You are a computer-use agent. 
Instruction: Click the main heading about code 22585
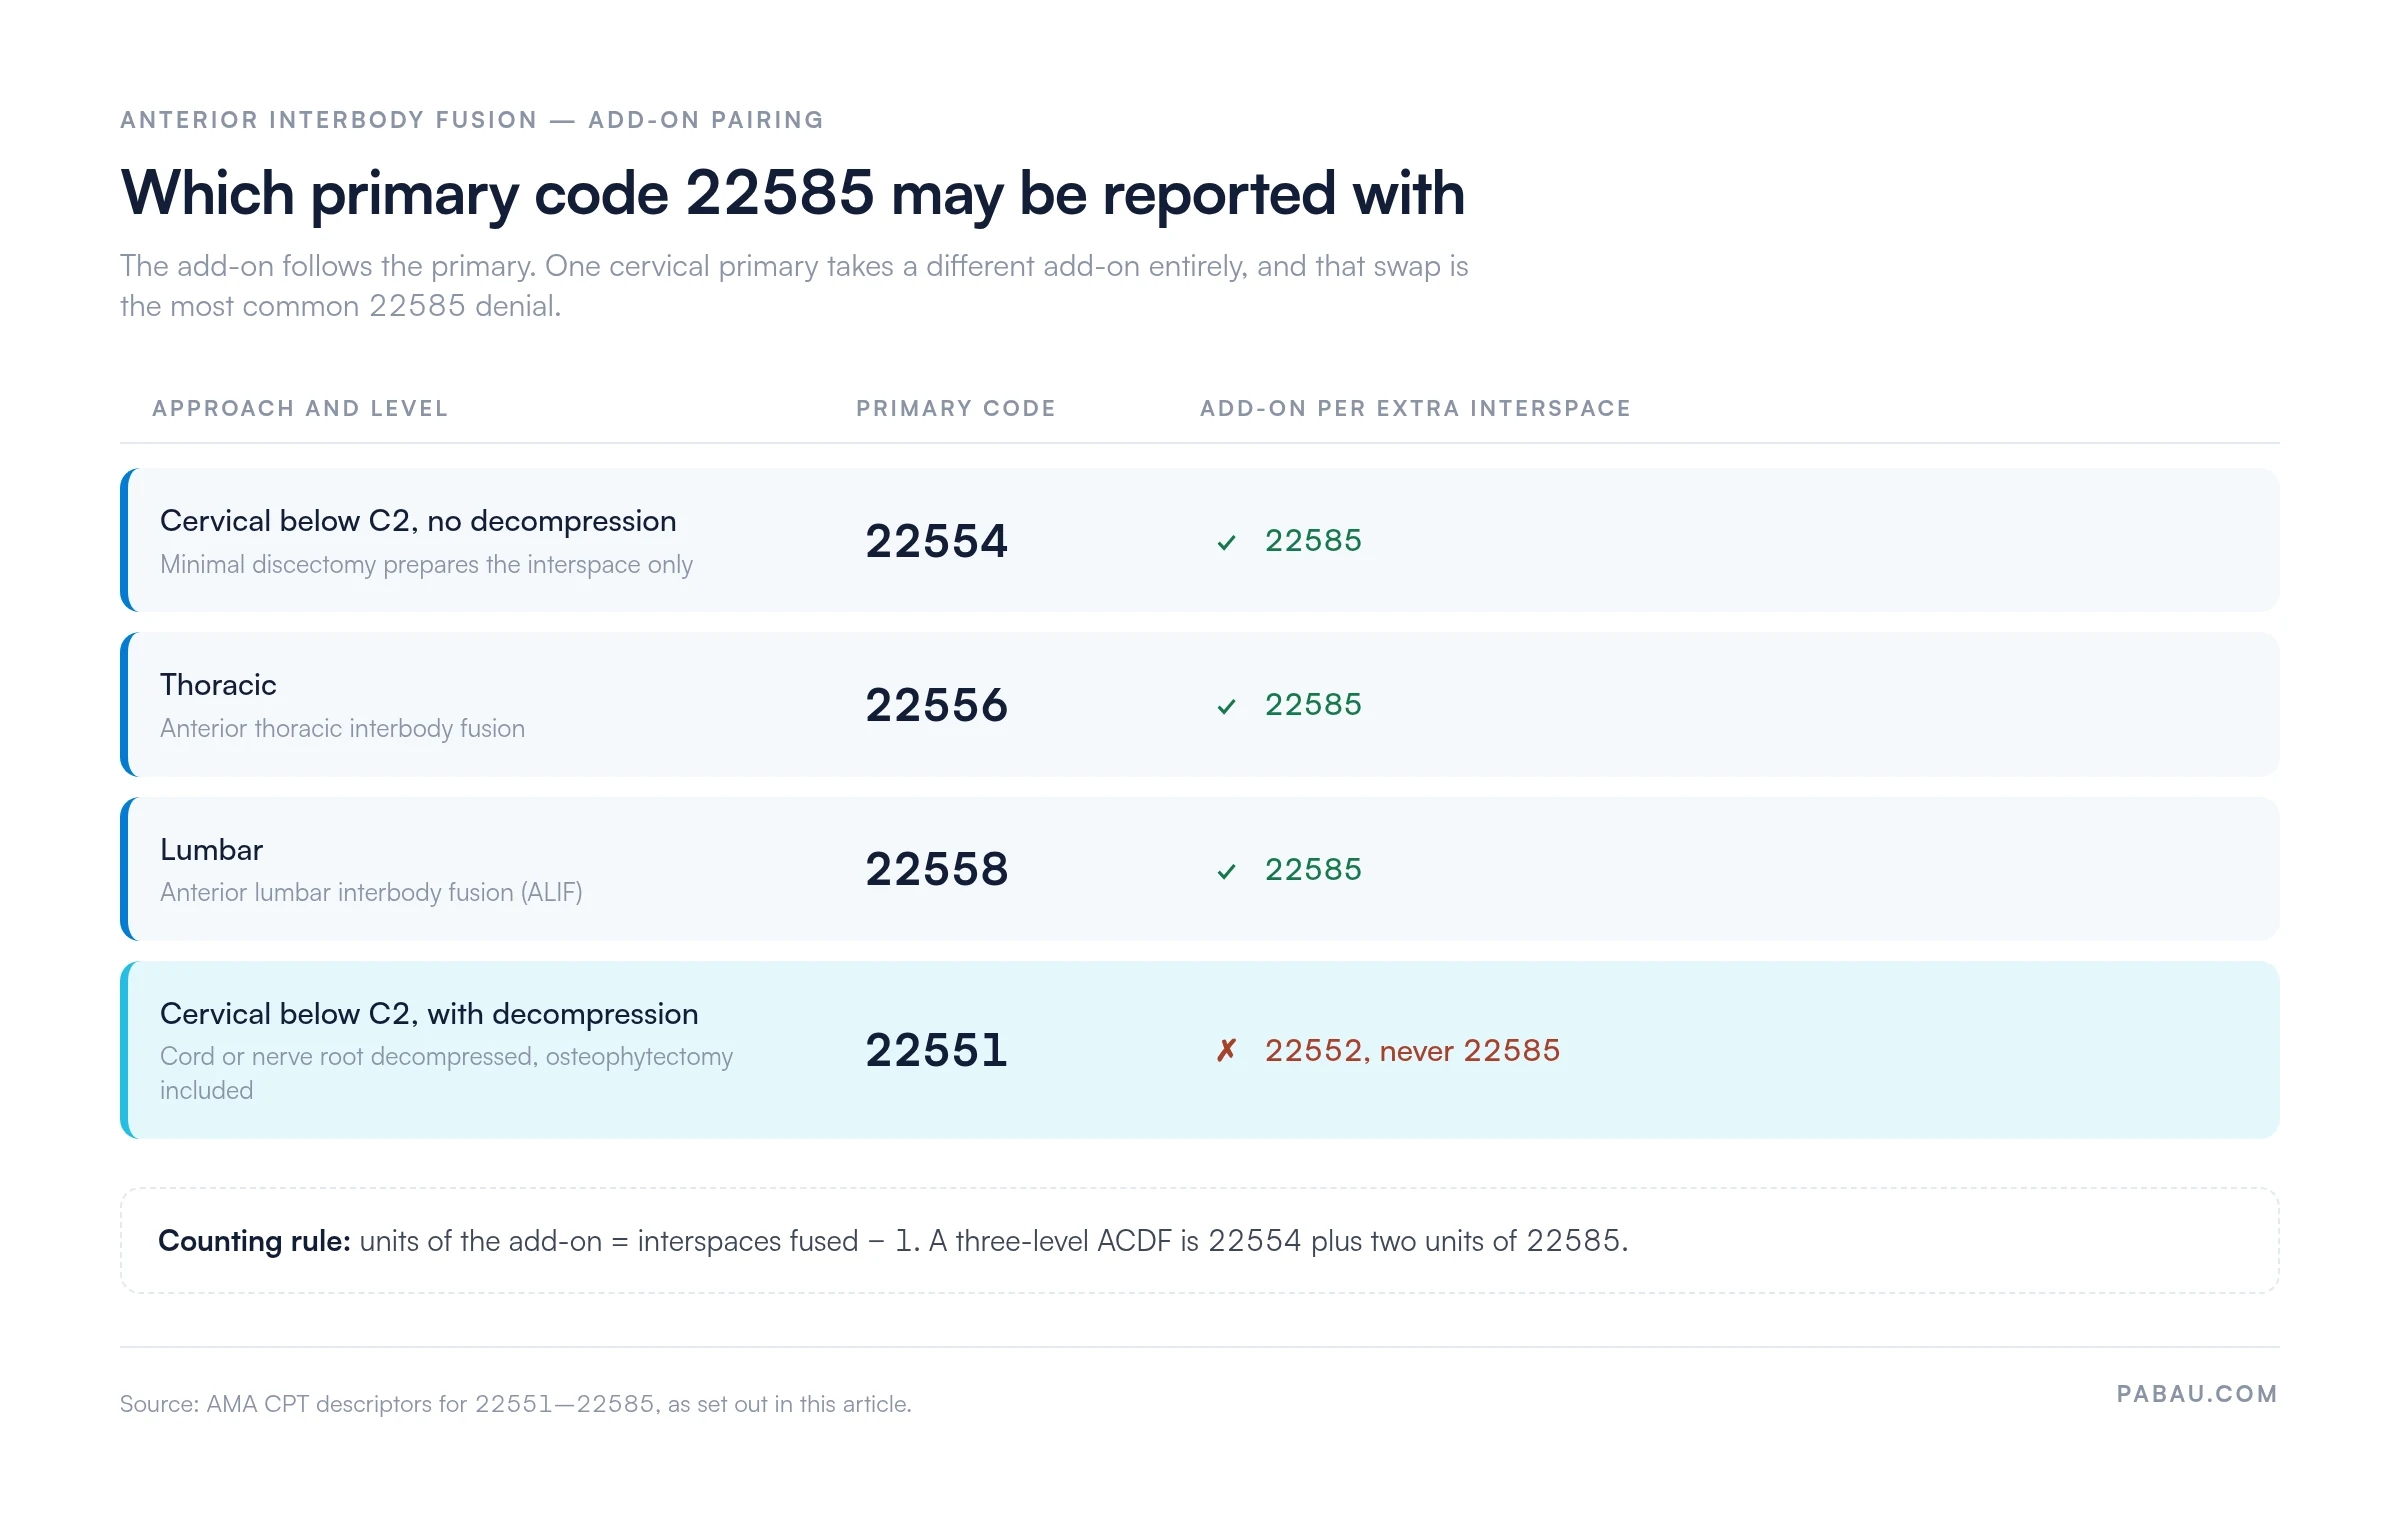click(x=792, y=195)
